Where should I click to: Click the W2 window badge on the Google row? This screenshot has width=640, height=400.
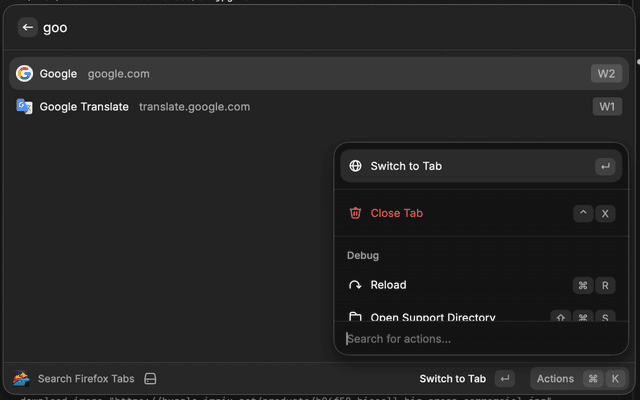pos(606,73)
